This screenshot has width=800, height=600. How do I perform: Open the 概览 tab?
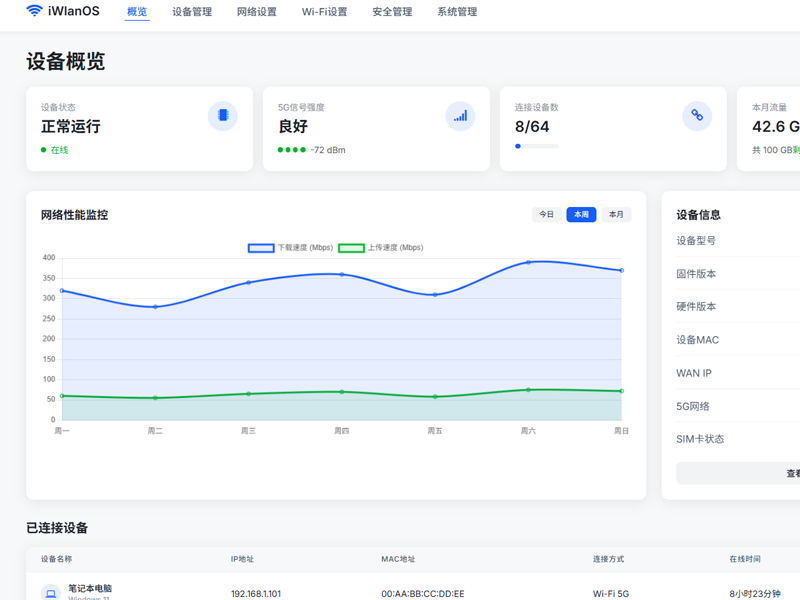(x=137, y=12)
